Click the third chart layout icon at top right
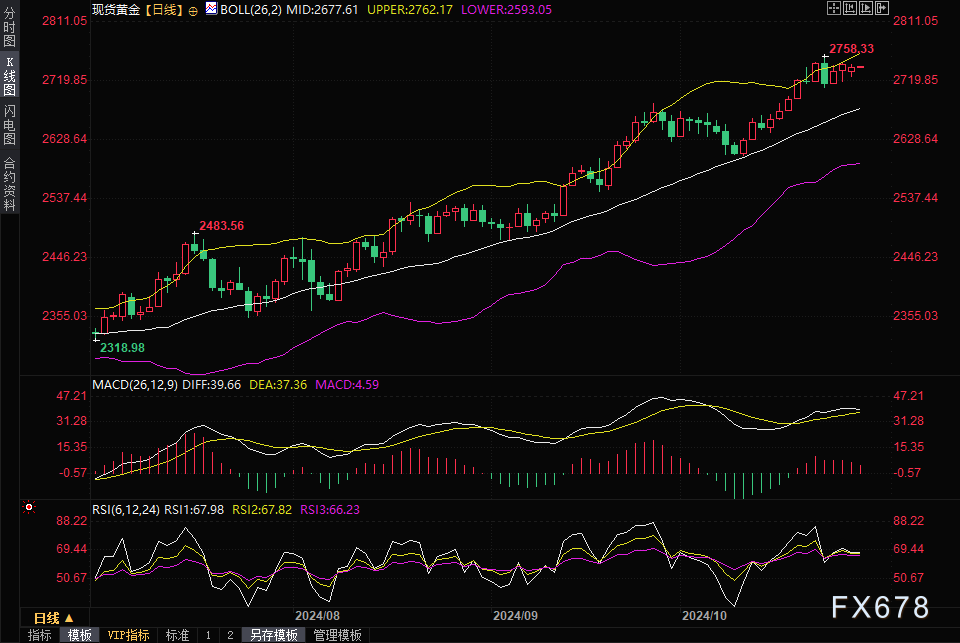Screen dimensions: 960x643 pyautogui.click(x=866, y=8)
